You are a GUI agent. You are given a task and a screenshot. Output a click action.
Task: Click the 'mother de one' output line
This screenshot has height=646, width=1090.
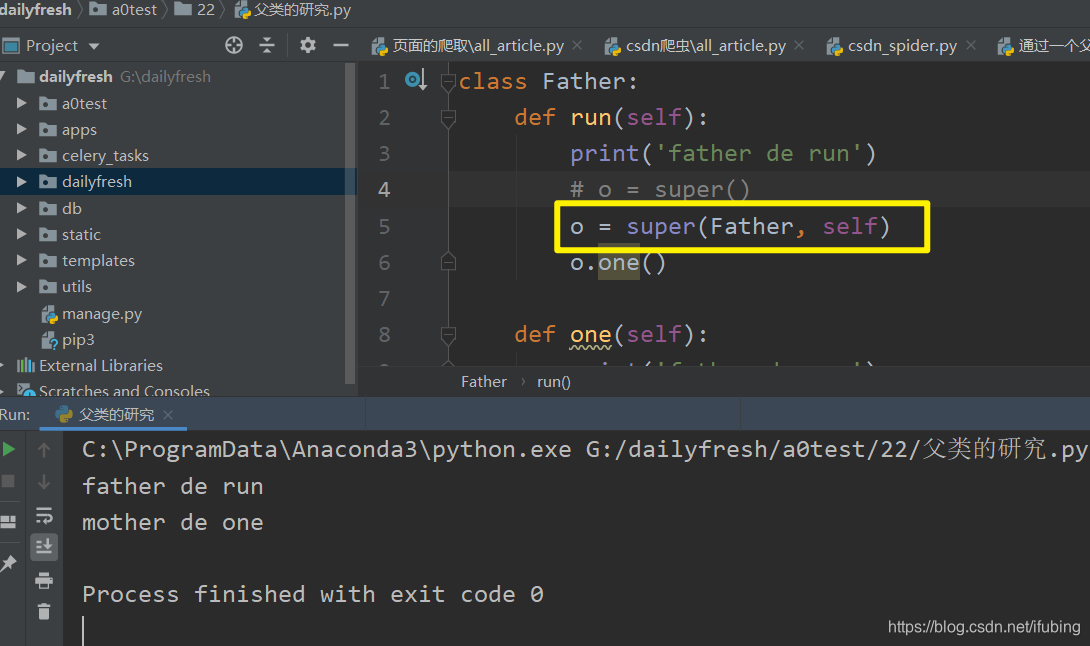(x=173, y=522)
